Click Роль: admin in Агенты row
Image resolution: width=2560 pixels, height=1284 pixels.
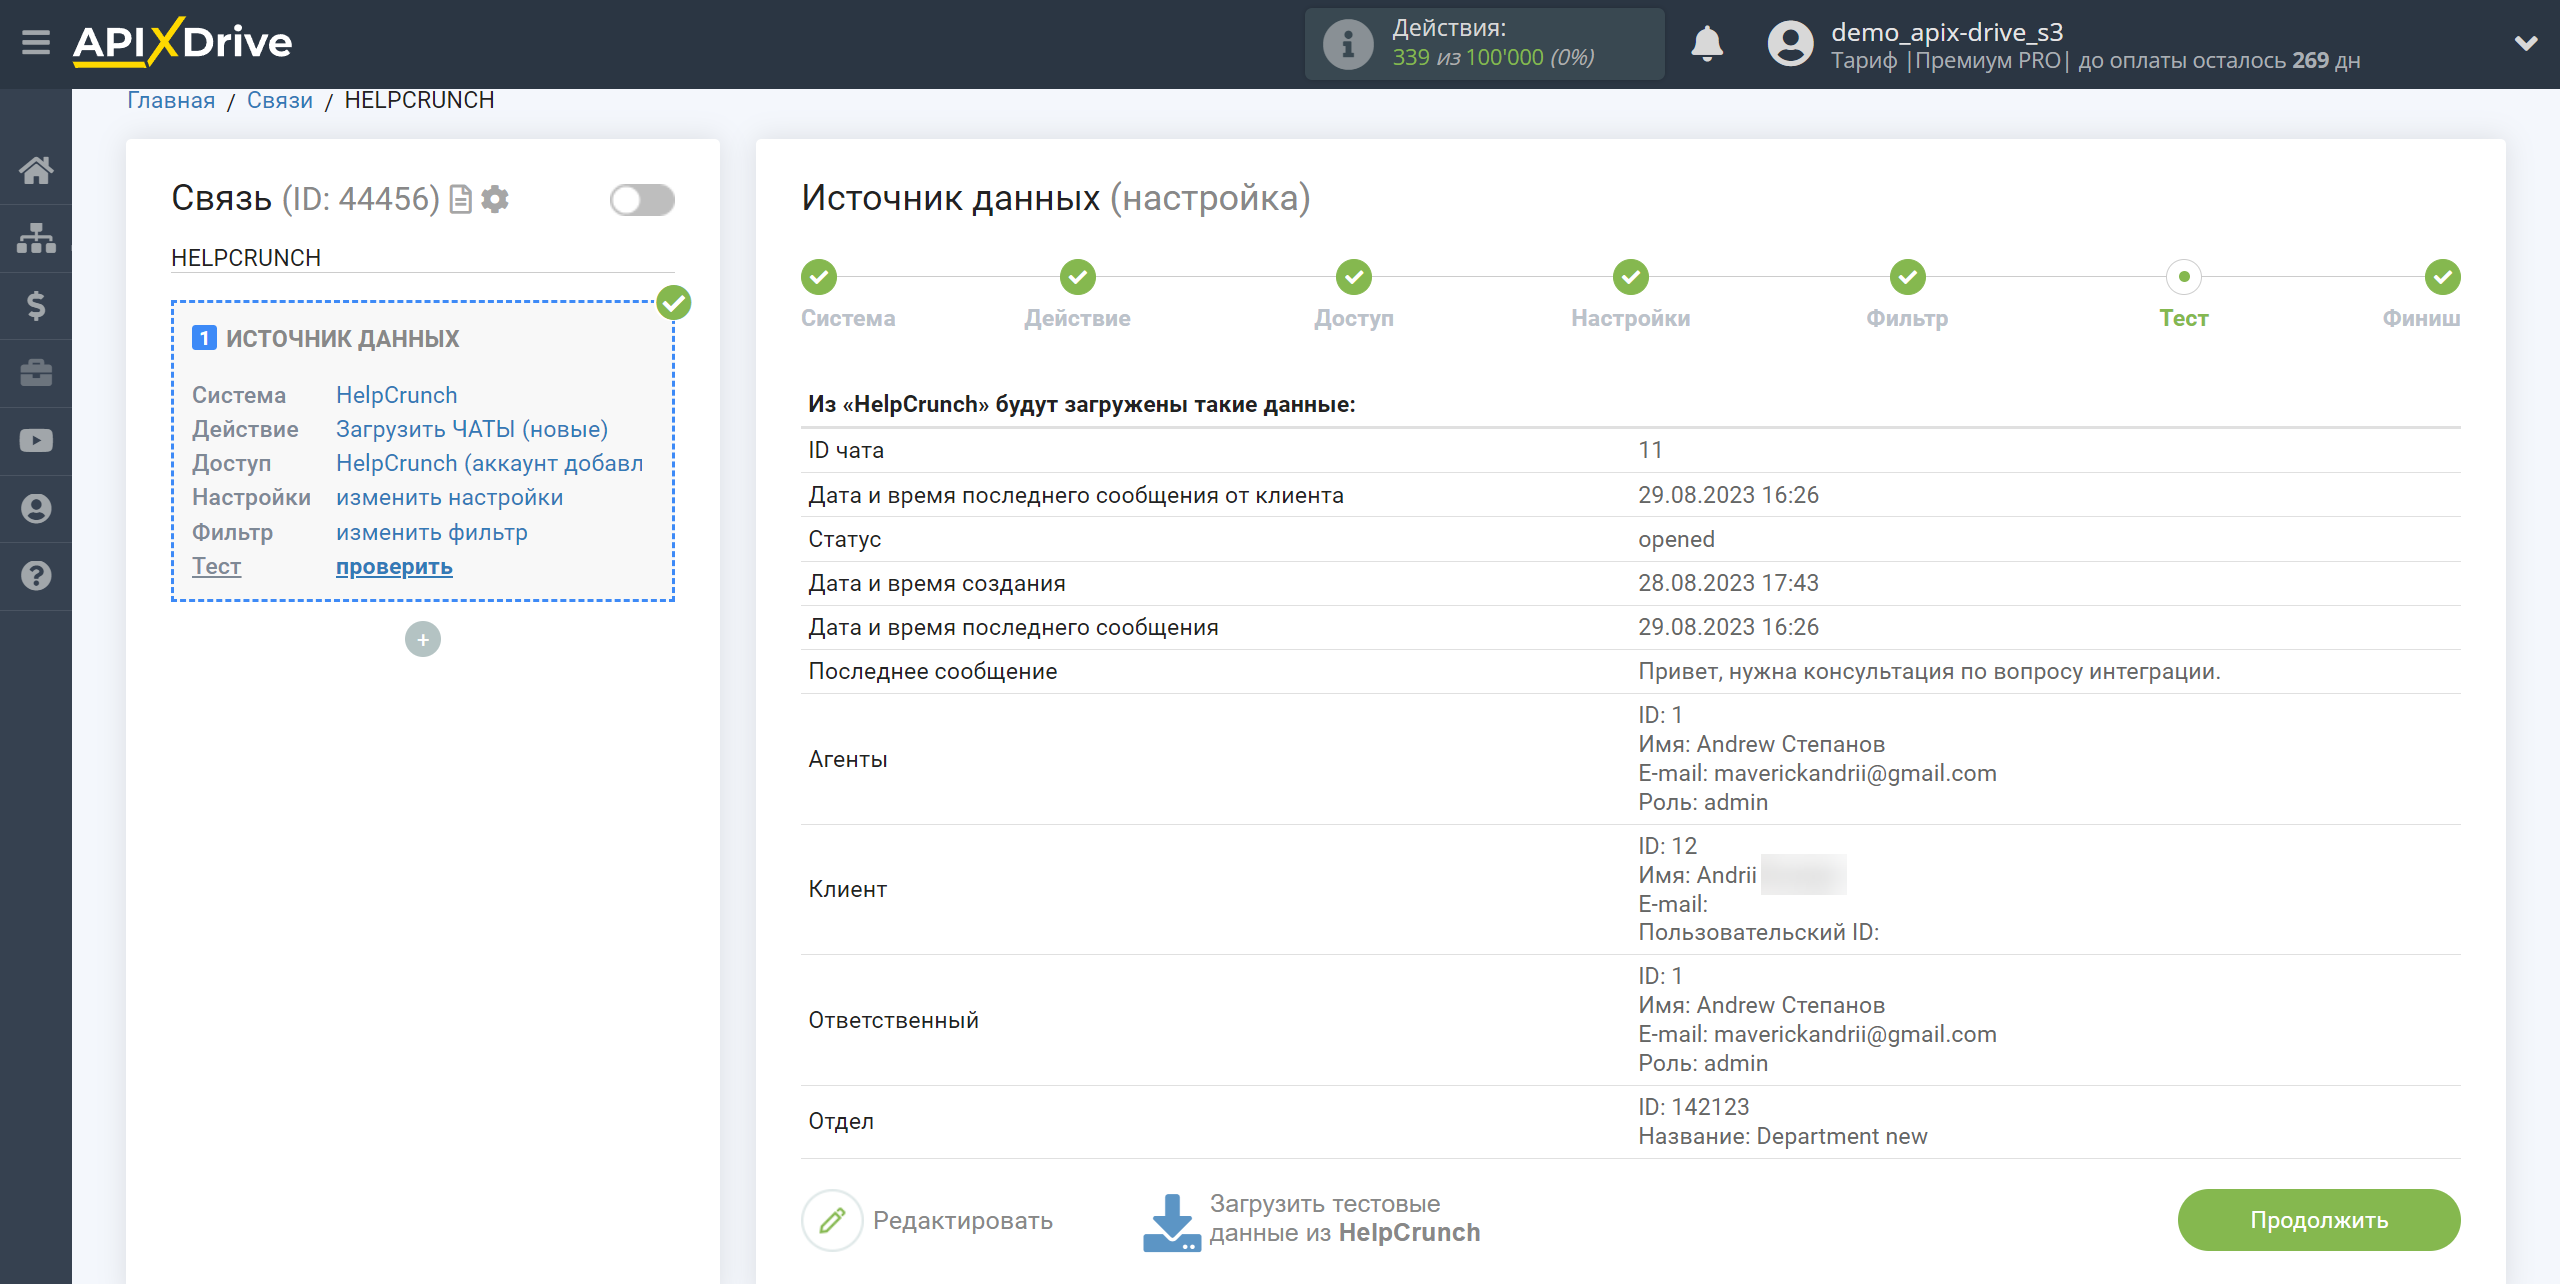pyautogui.click(x=1703, y=802)
